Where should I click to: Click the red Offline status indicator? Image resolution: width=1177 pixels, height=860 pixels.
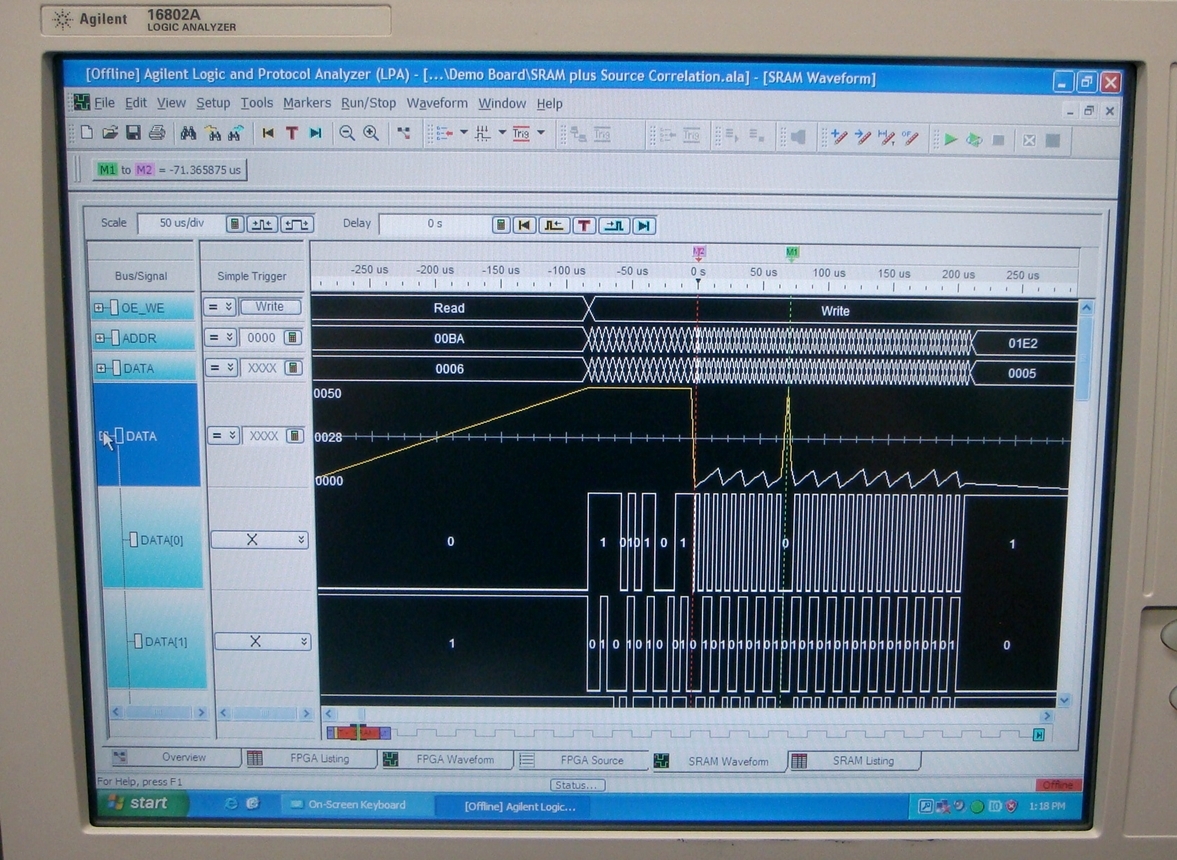[1058, 785]
